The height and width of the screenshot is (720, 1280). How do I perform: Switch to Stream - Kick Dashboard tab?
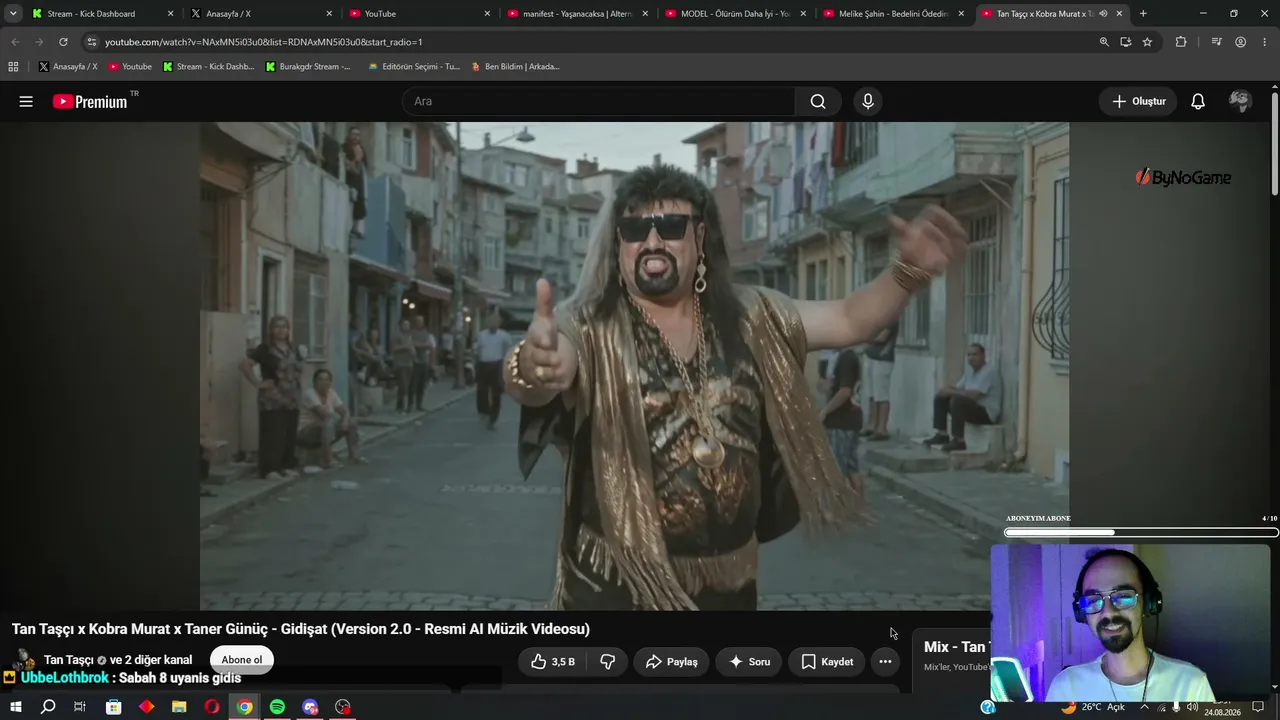103,14
